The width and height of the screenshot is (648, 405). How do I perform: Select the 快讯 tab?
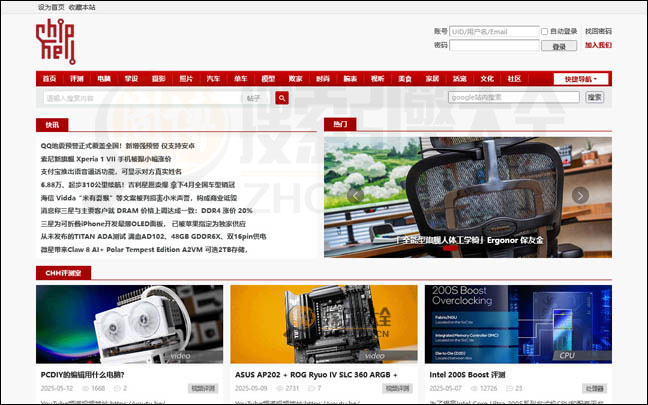pyautogui.click(x=52, y=125)
